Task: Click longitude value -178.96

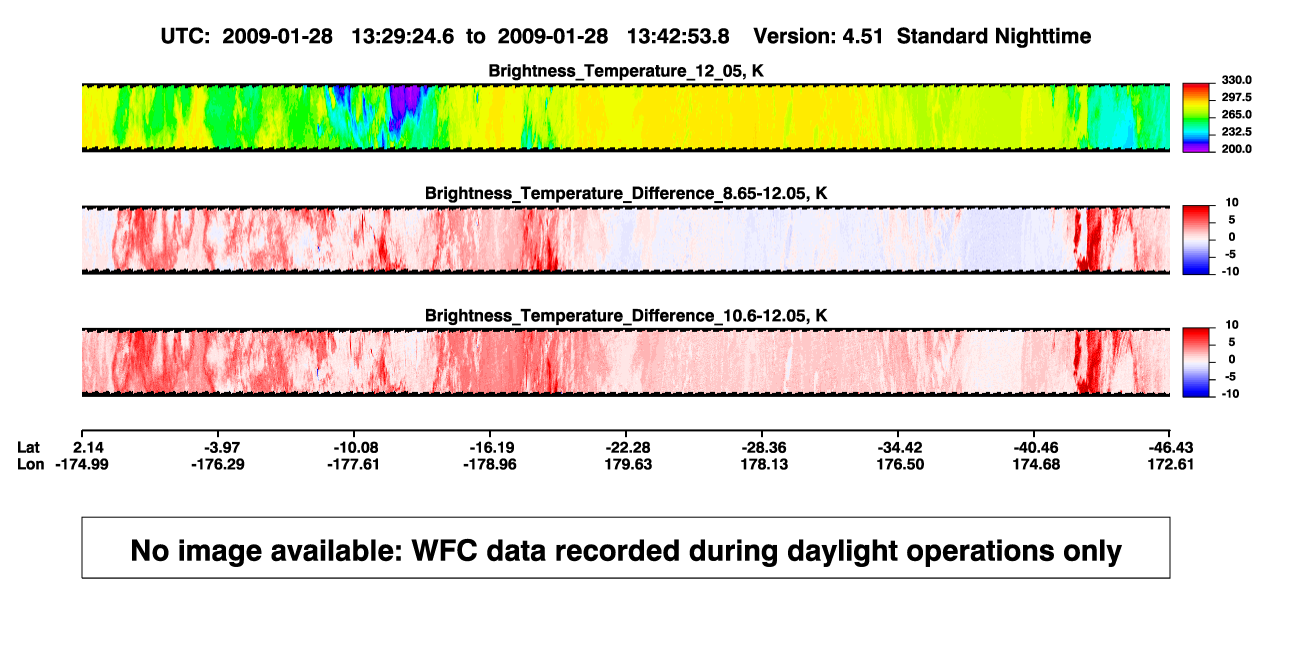Action: click(490, 464)
